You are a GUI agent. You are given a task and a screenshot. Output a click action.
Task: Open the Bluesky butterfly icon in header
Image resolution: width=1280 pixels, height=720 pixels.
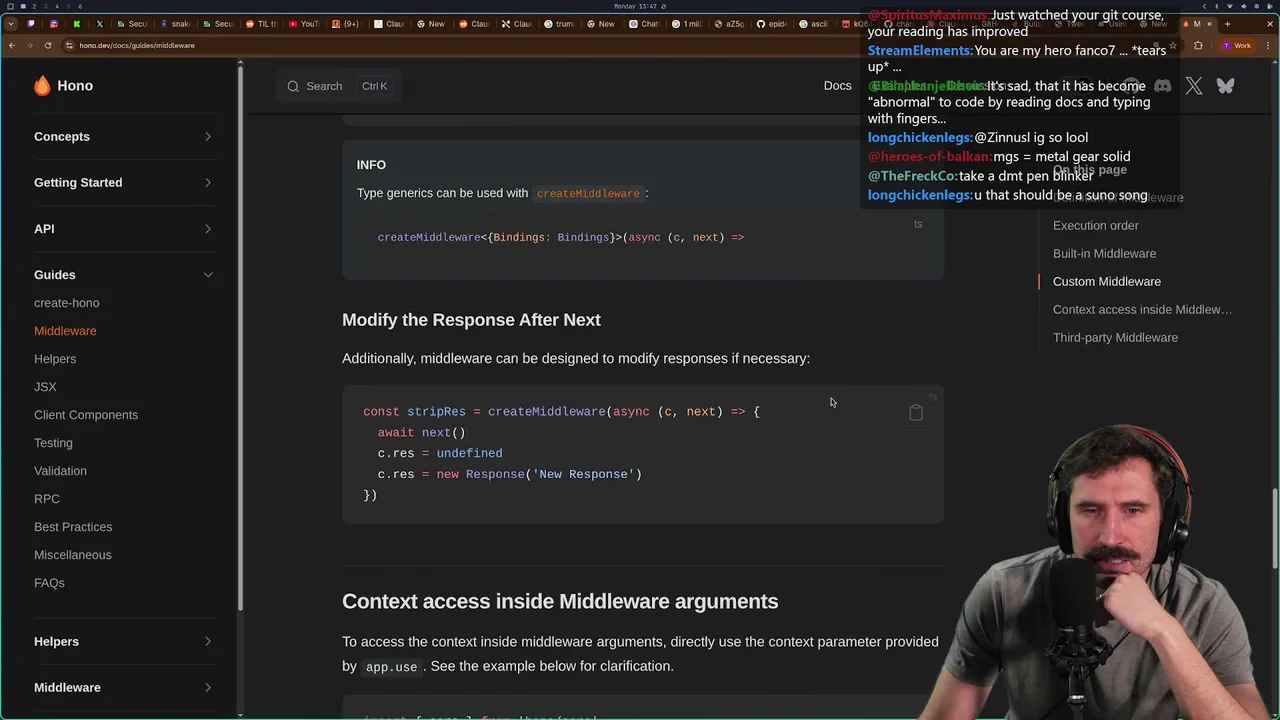[1225, 86]
